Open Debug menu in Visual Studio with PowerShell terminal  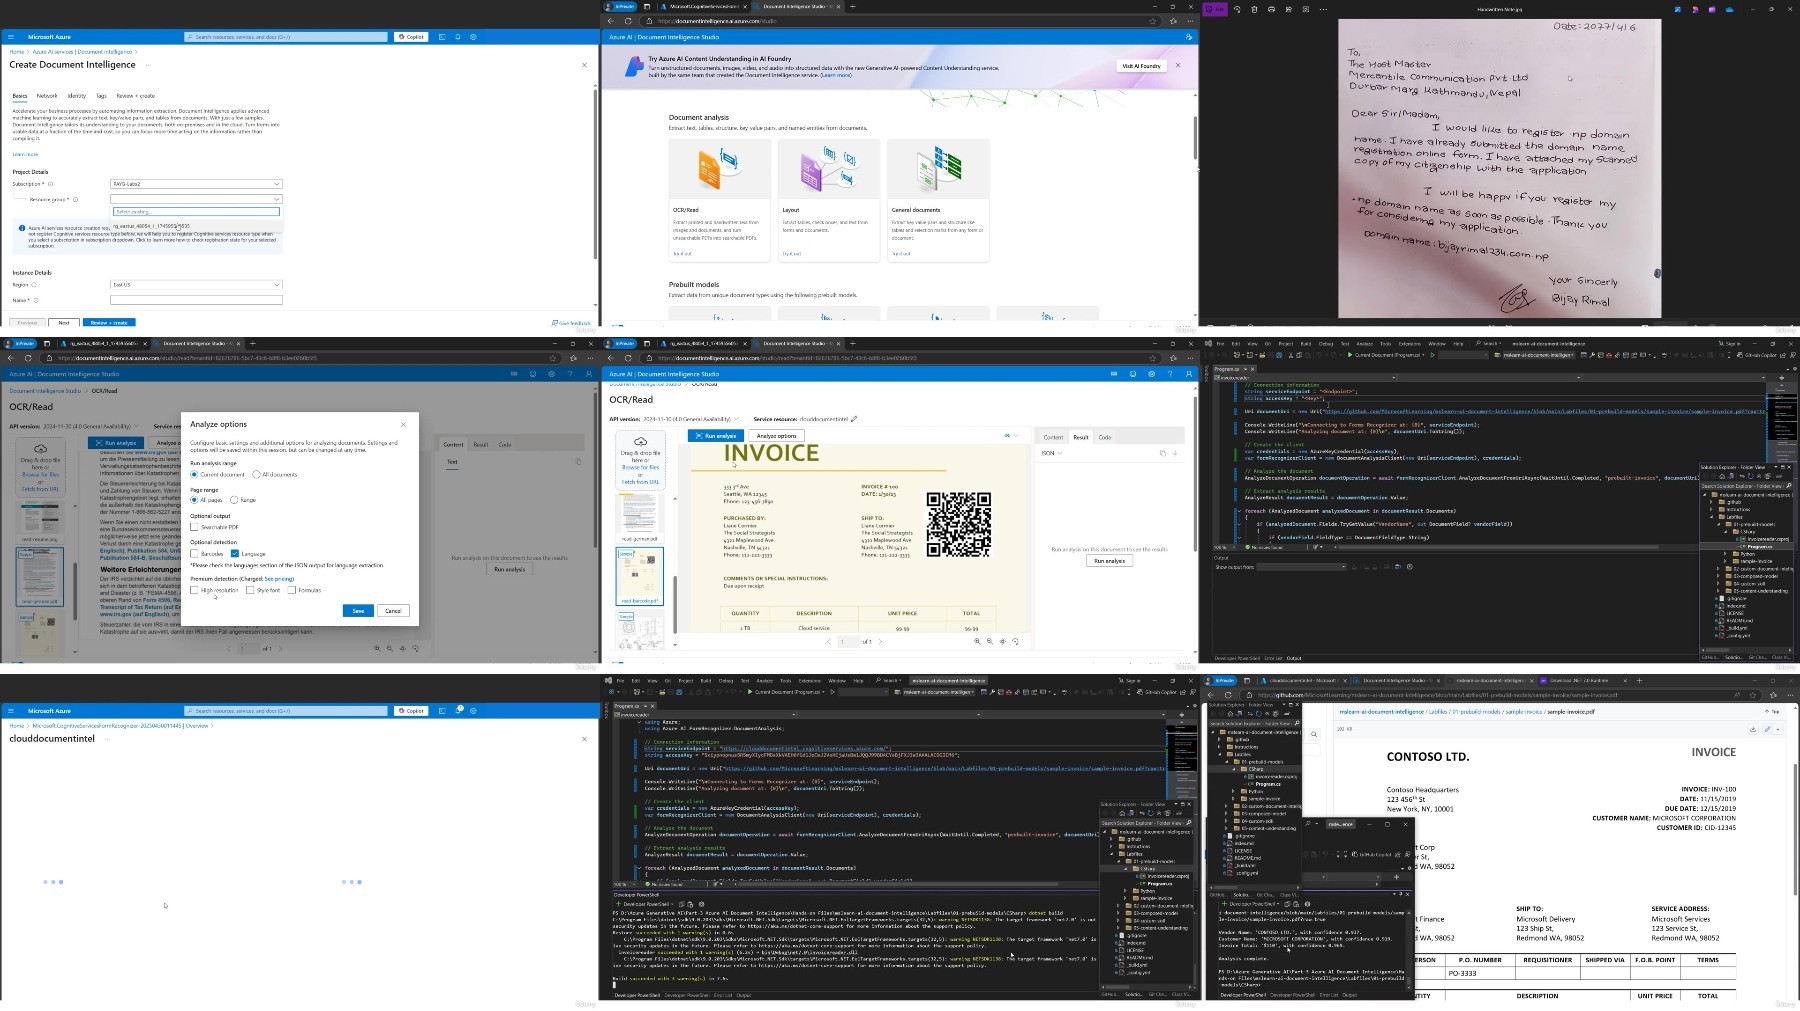pos(726,680)
